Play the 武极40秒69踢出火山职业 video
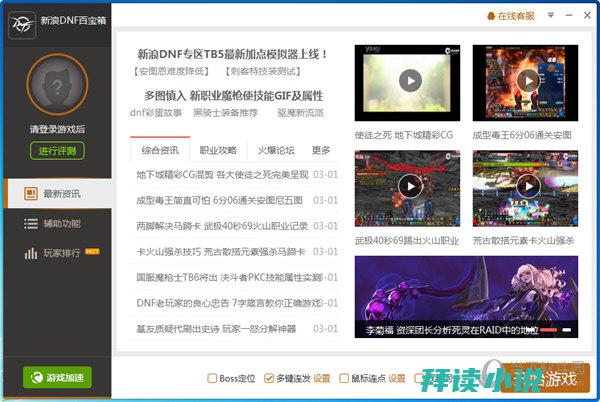This screenshot has width=600, height=402. 410,186
